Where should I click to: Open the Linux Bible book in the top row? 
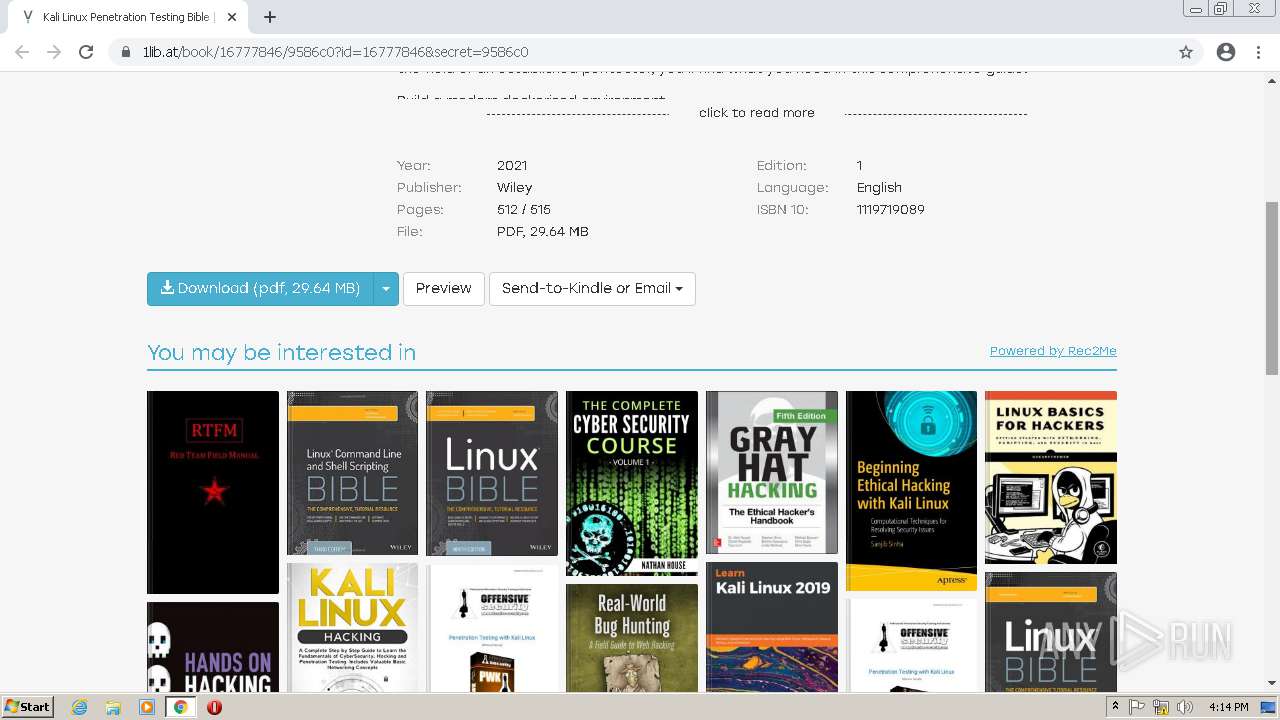(492, 473)
